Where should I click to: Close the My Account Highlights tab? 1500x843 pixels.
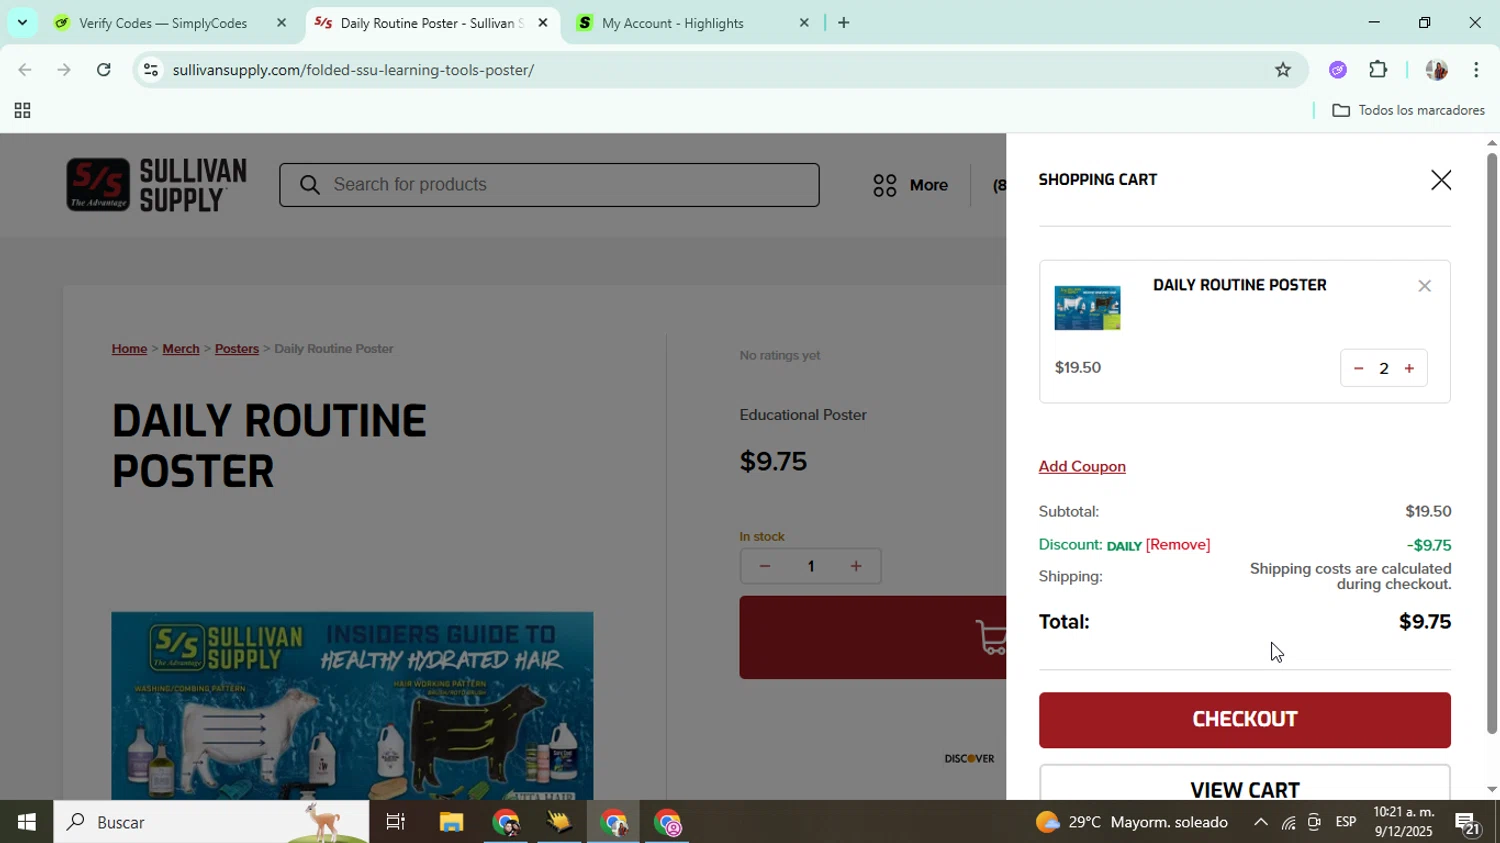click(x=804, y=23)
